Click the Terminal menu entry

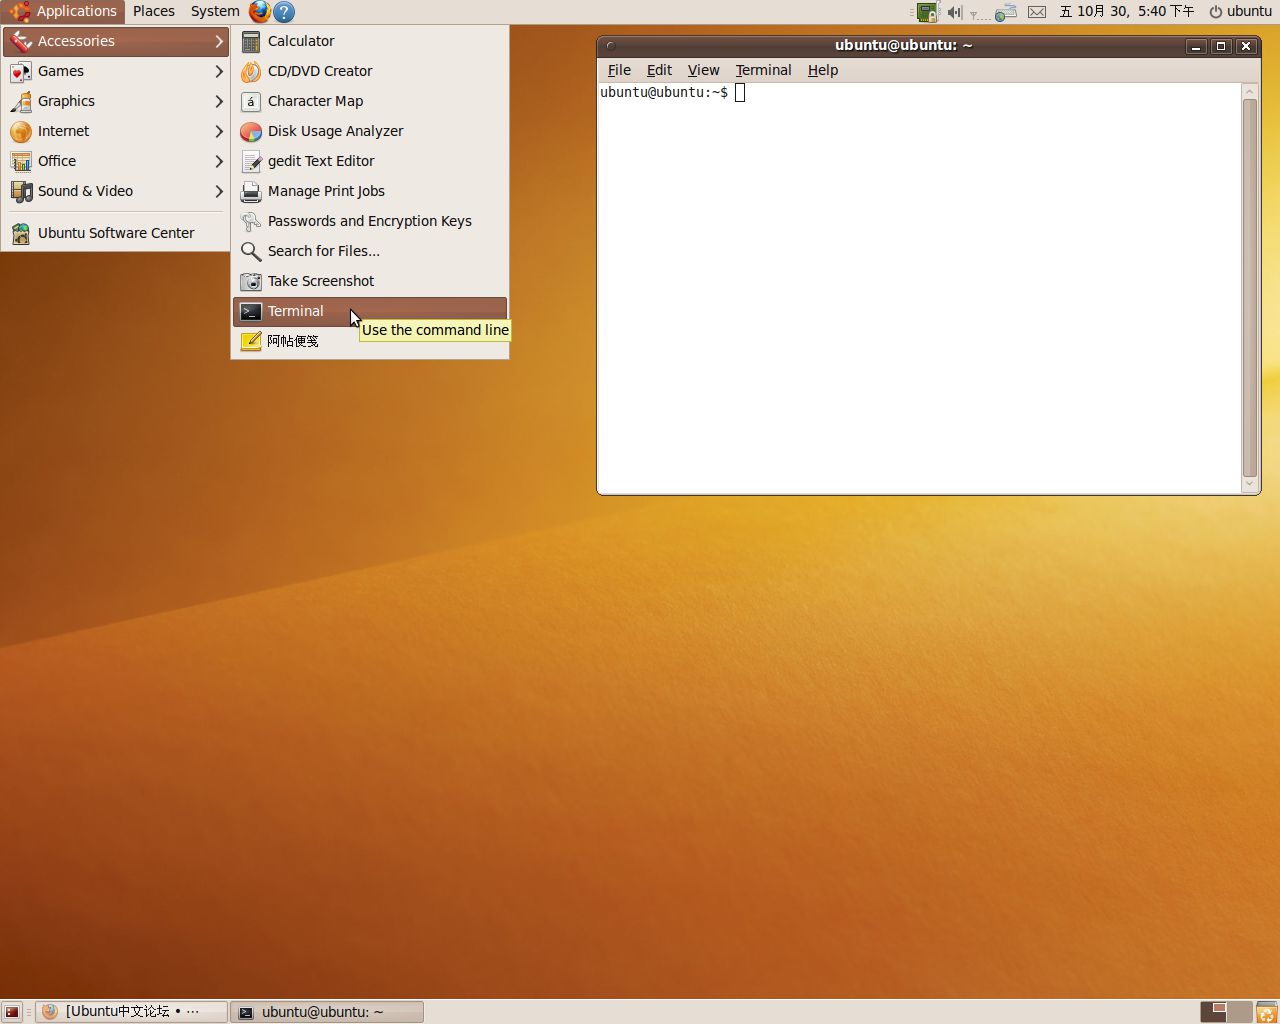tap(370, 311)
